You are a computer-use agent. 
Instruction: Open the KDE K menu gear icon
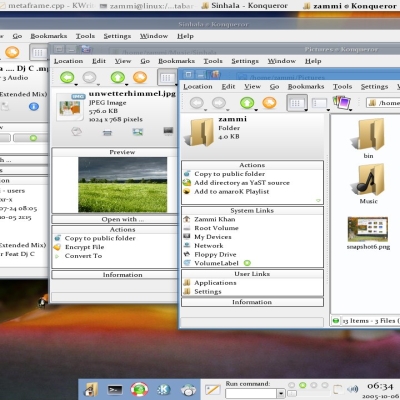coord(164,389)
